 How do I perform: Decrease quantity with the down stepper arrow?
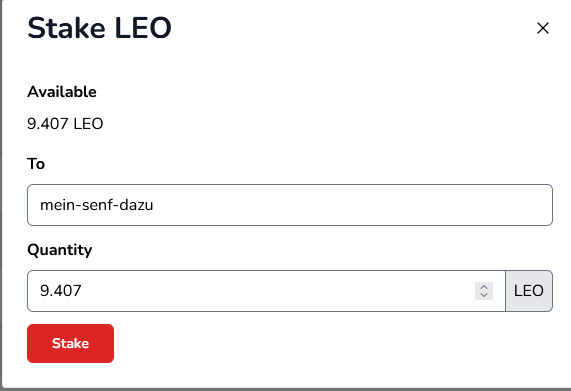click(x=484, y=295)
